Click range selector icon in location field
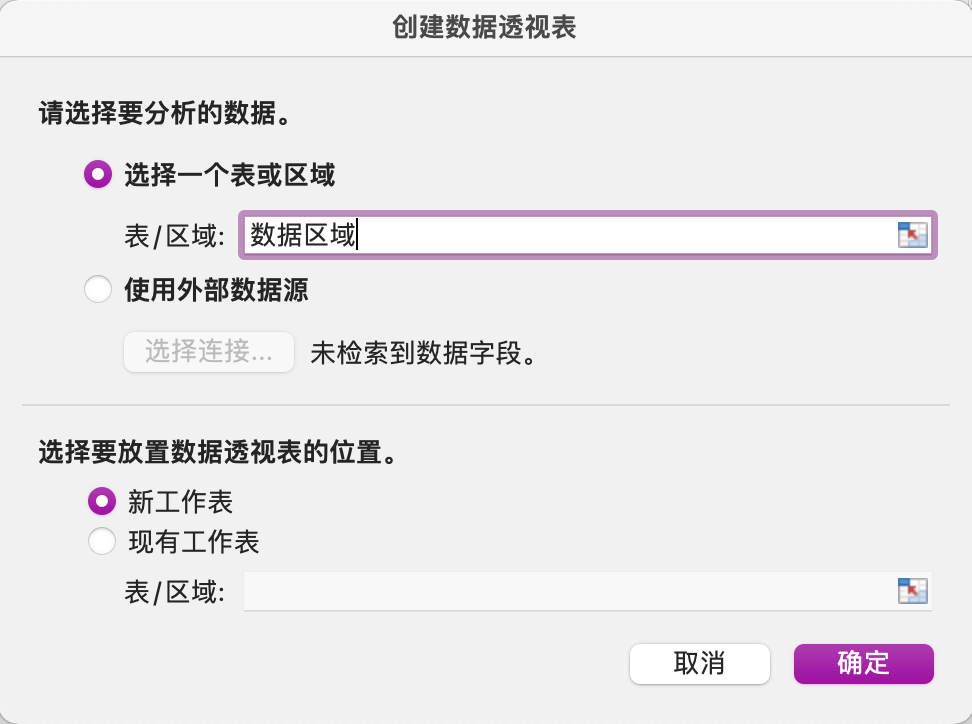 tap(912, 591)
